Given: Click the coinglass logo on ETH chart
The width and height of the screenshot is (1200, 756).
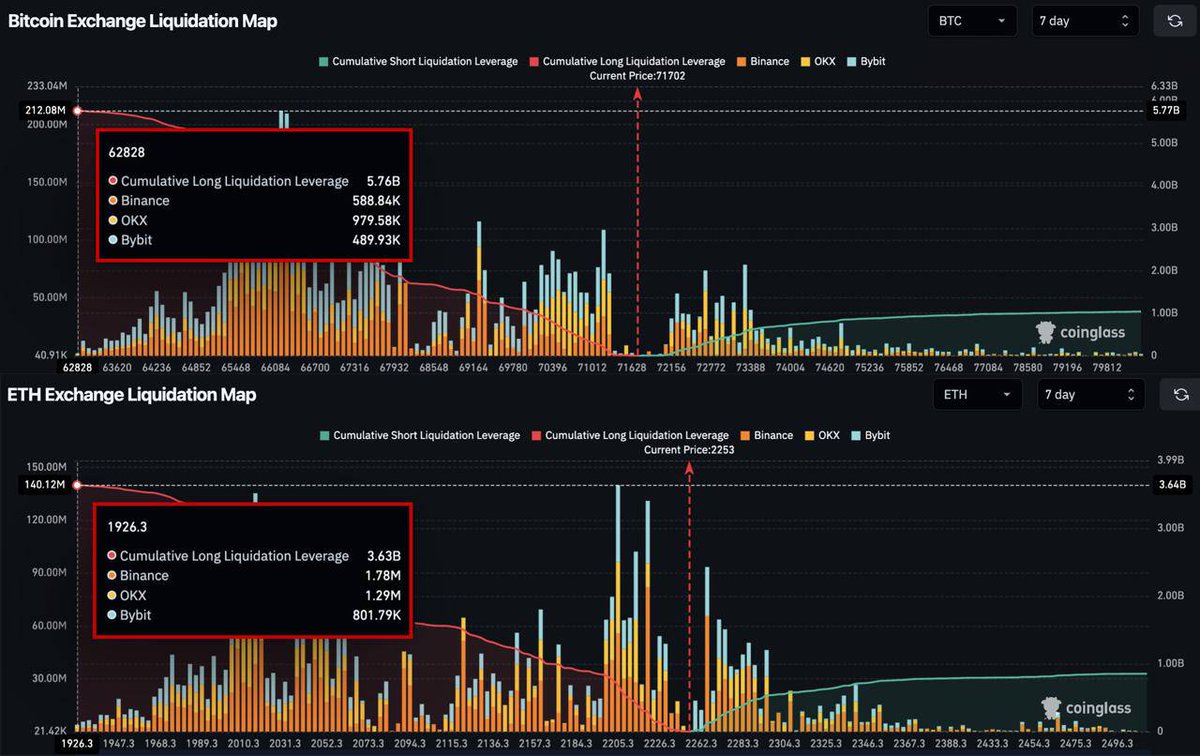Looking at the screenshot, I should tap(1085, 708).
